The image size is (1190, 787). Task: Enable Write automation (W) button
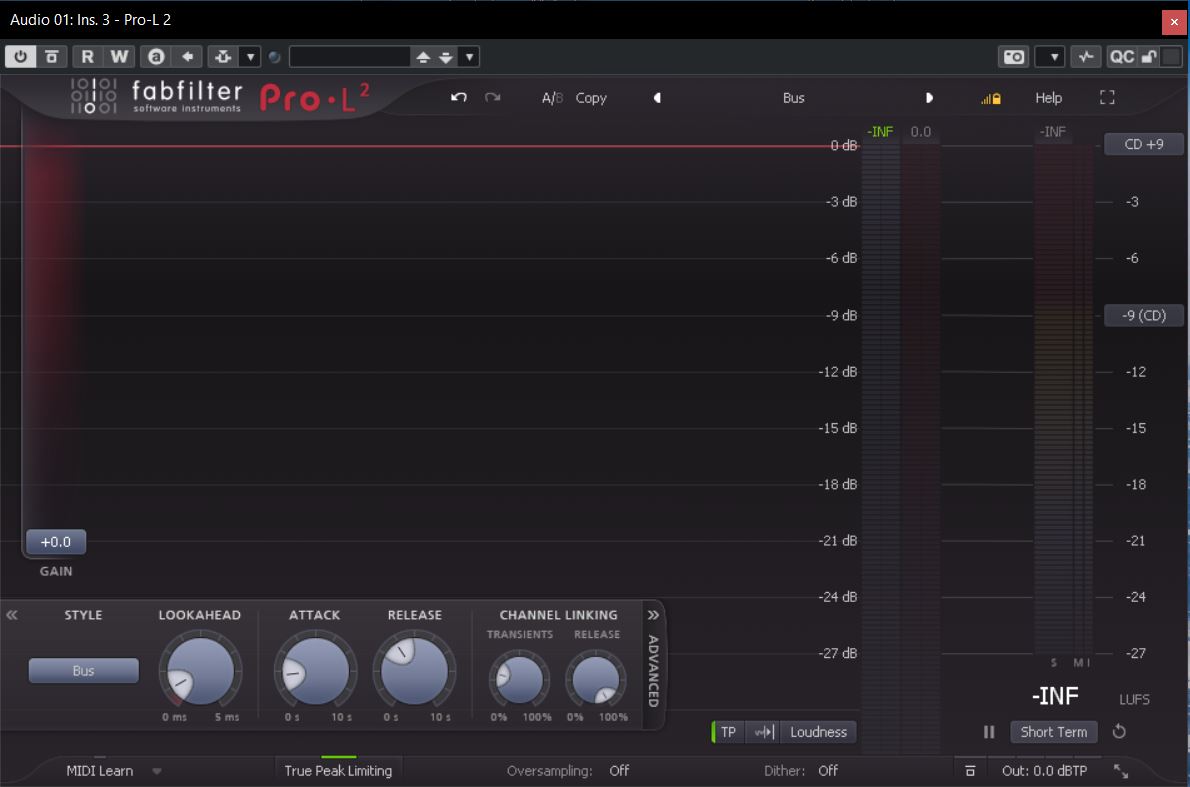click(119, 56)
